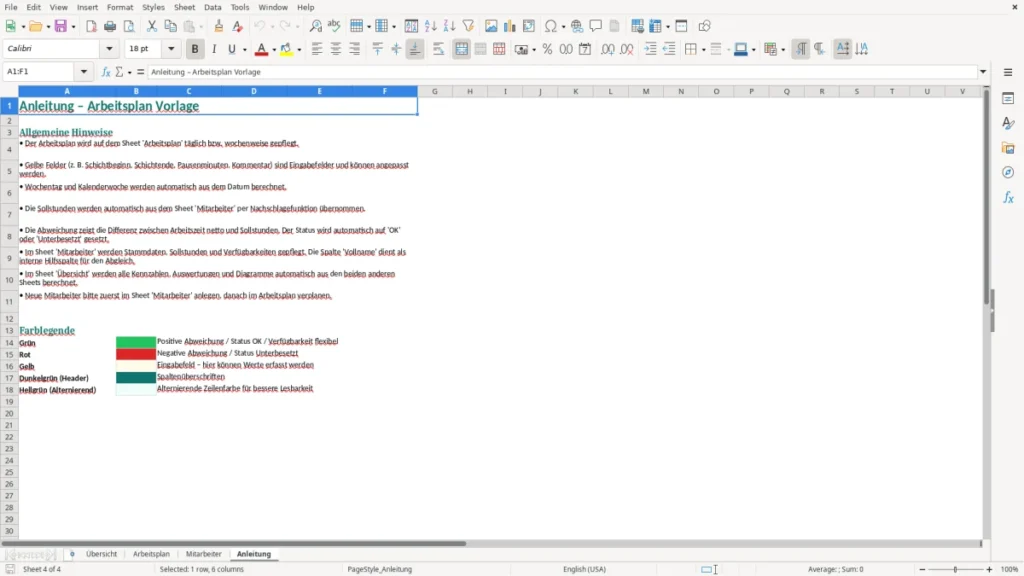Increase indent
Viewport: 1024px width, 576px height.
pyautogui.click(x=650, y=49)
